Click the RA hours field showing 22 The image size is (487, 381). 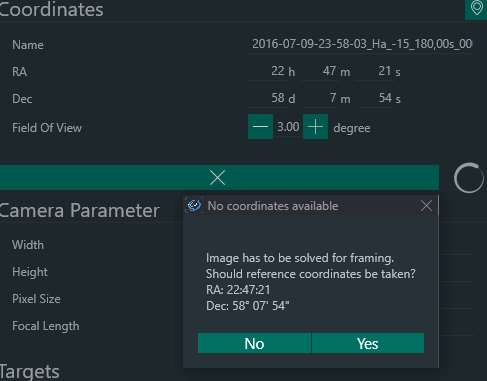(267, 71)
